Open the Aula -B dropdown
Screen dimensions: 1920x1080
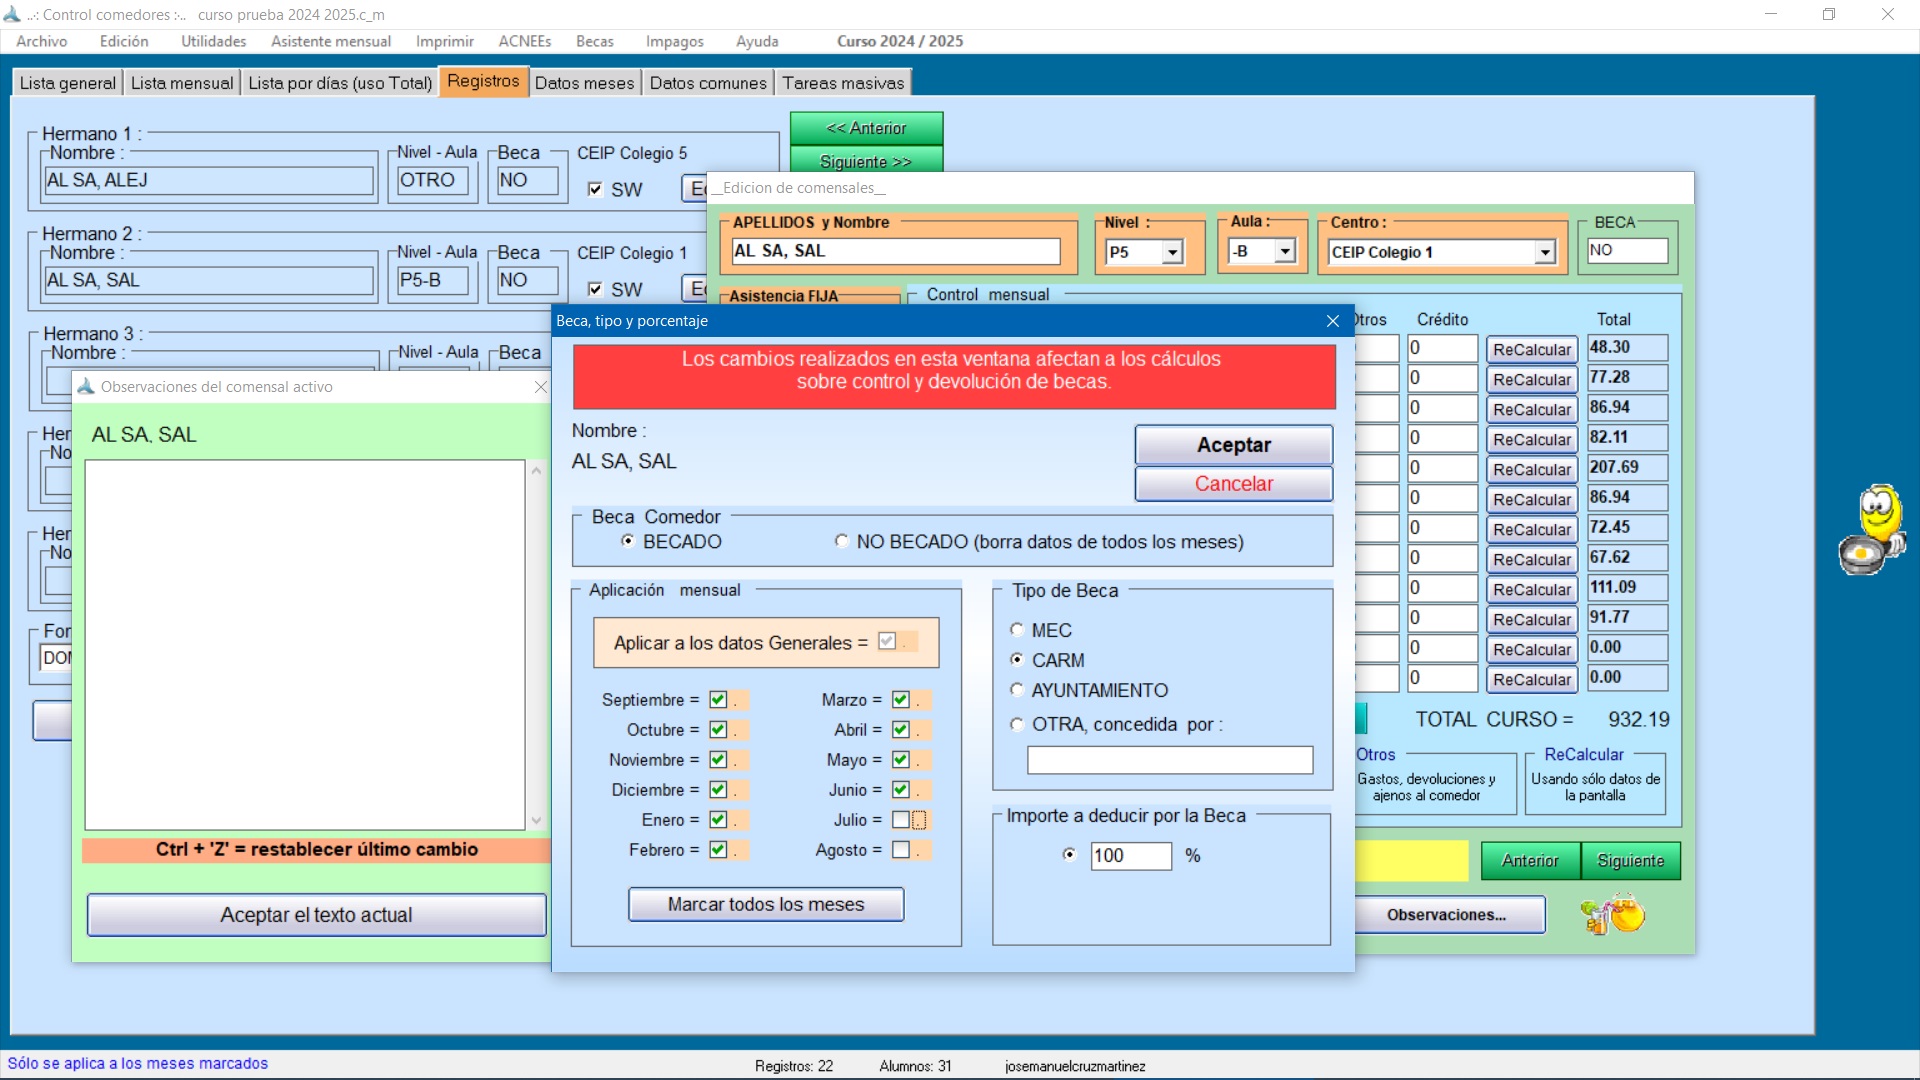(x=1285, y=252)
